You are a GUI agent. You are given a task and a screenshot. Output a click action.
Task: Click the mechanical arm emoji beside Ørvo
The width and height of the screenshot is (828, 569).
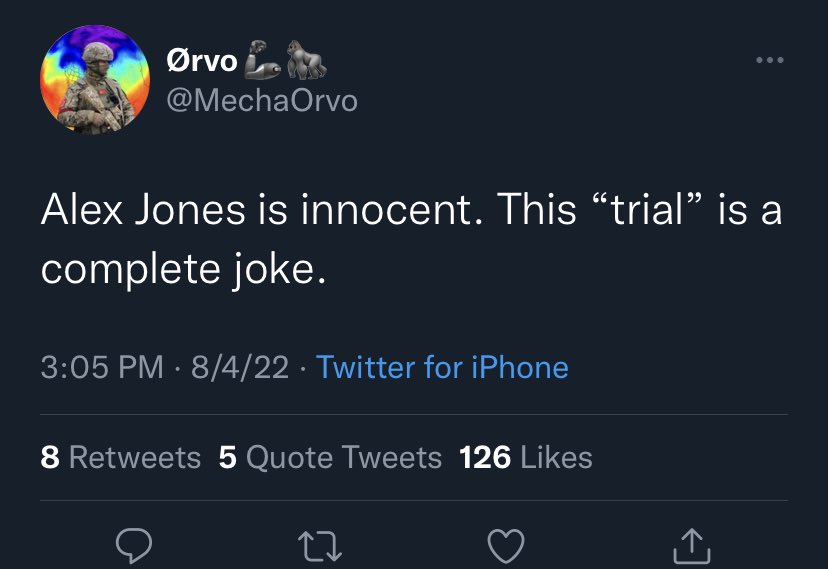[x=262, y=60]
